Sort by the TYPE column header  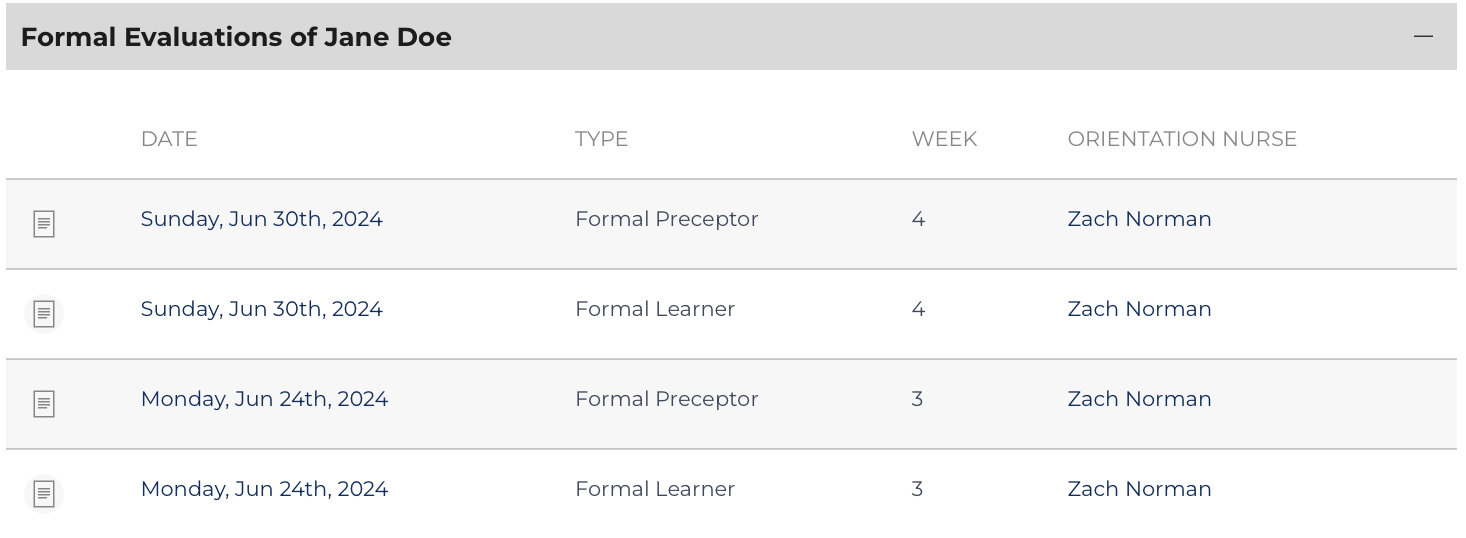[601, 139]
